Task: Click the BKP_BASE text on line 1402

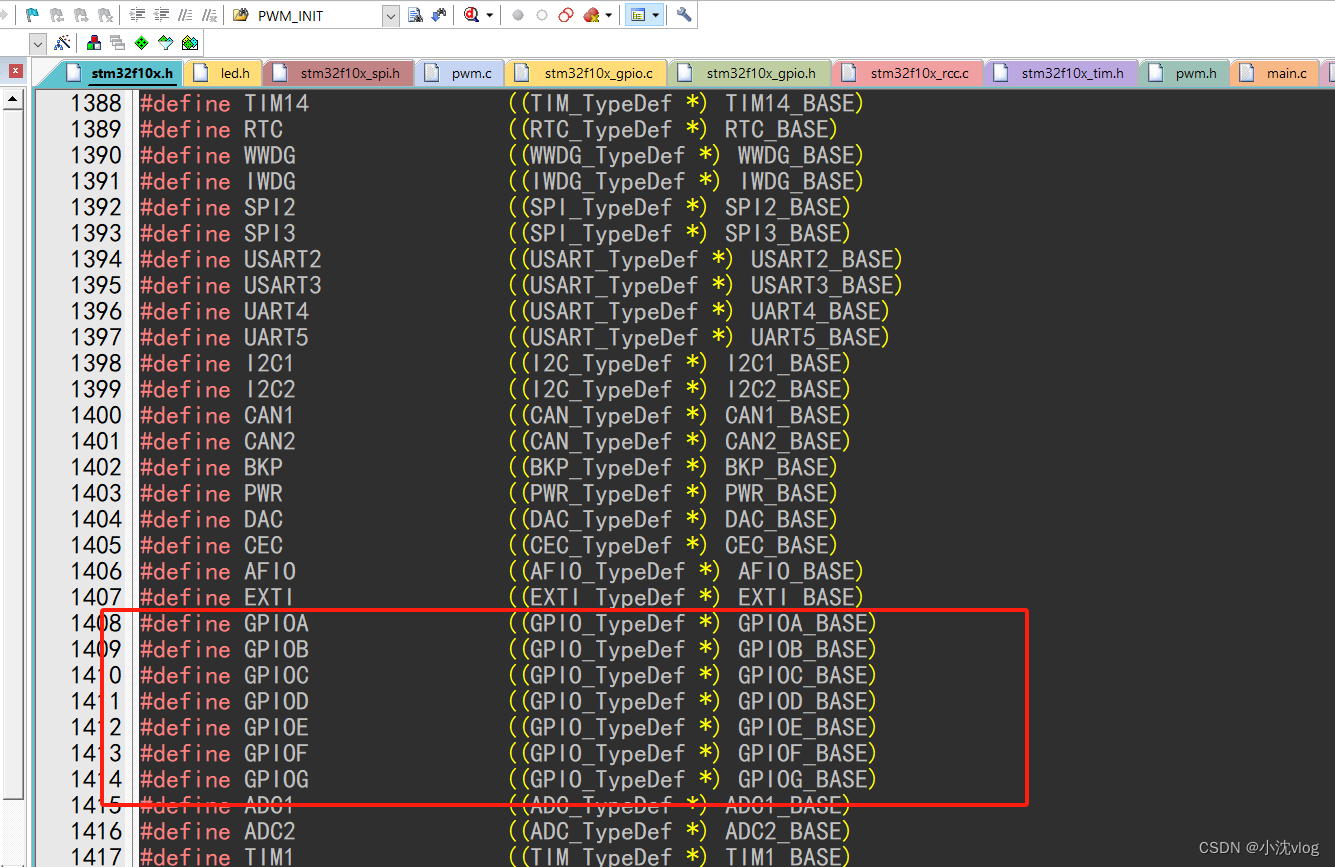Action: tap(776, 467)
